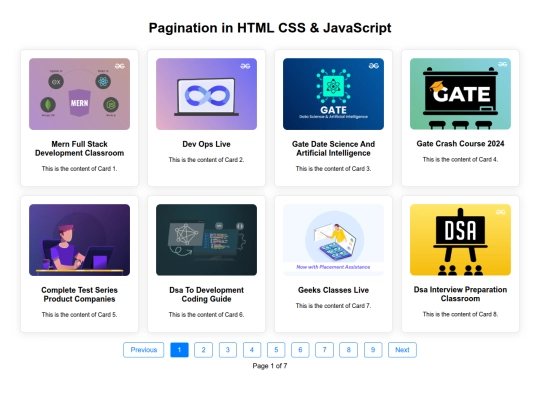Click the Placement Assistance illustration image

pyautogui.click(x=333, y=240)
